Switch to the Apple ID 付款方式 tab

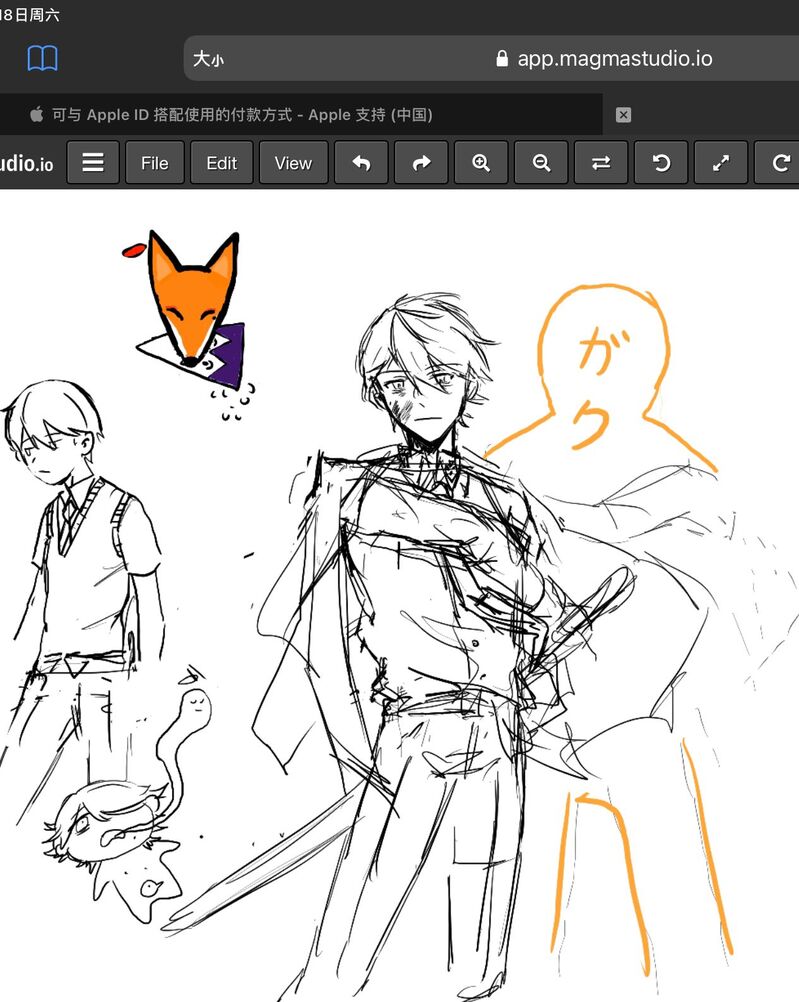(x=300, y=115)
